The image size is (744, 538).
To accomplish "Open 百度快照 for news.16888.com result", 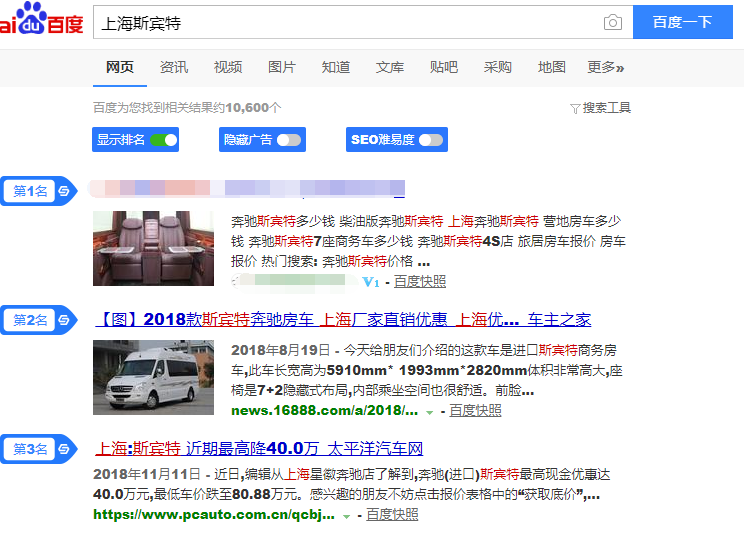I will click(475, 411).
